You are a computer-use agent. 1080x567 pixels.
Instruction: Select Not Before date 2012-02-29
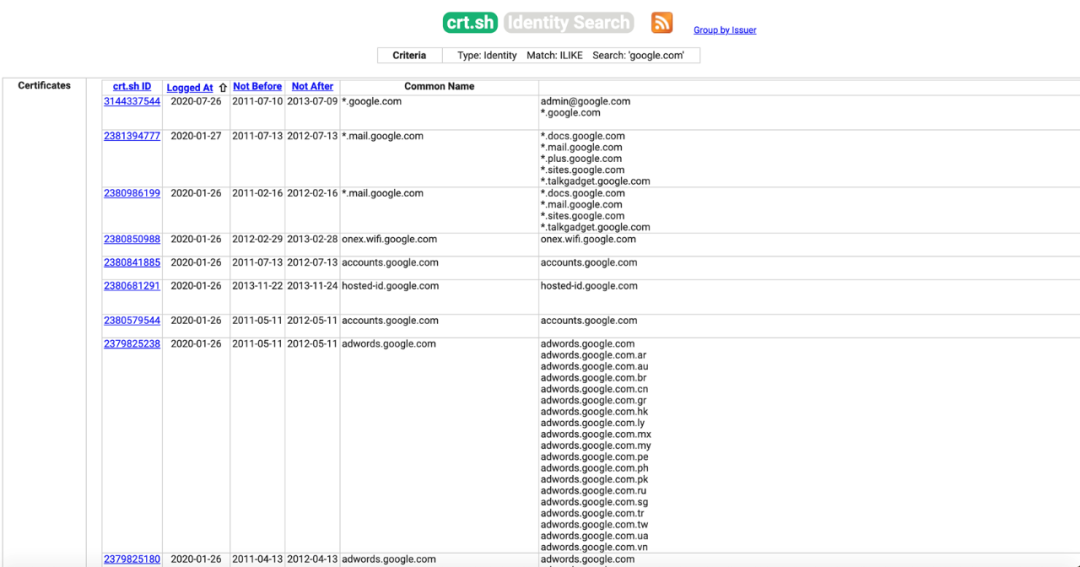(x=257, y=239)
